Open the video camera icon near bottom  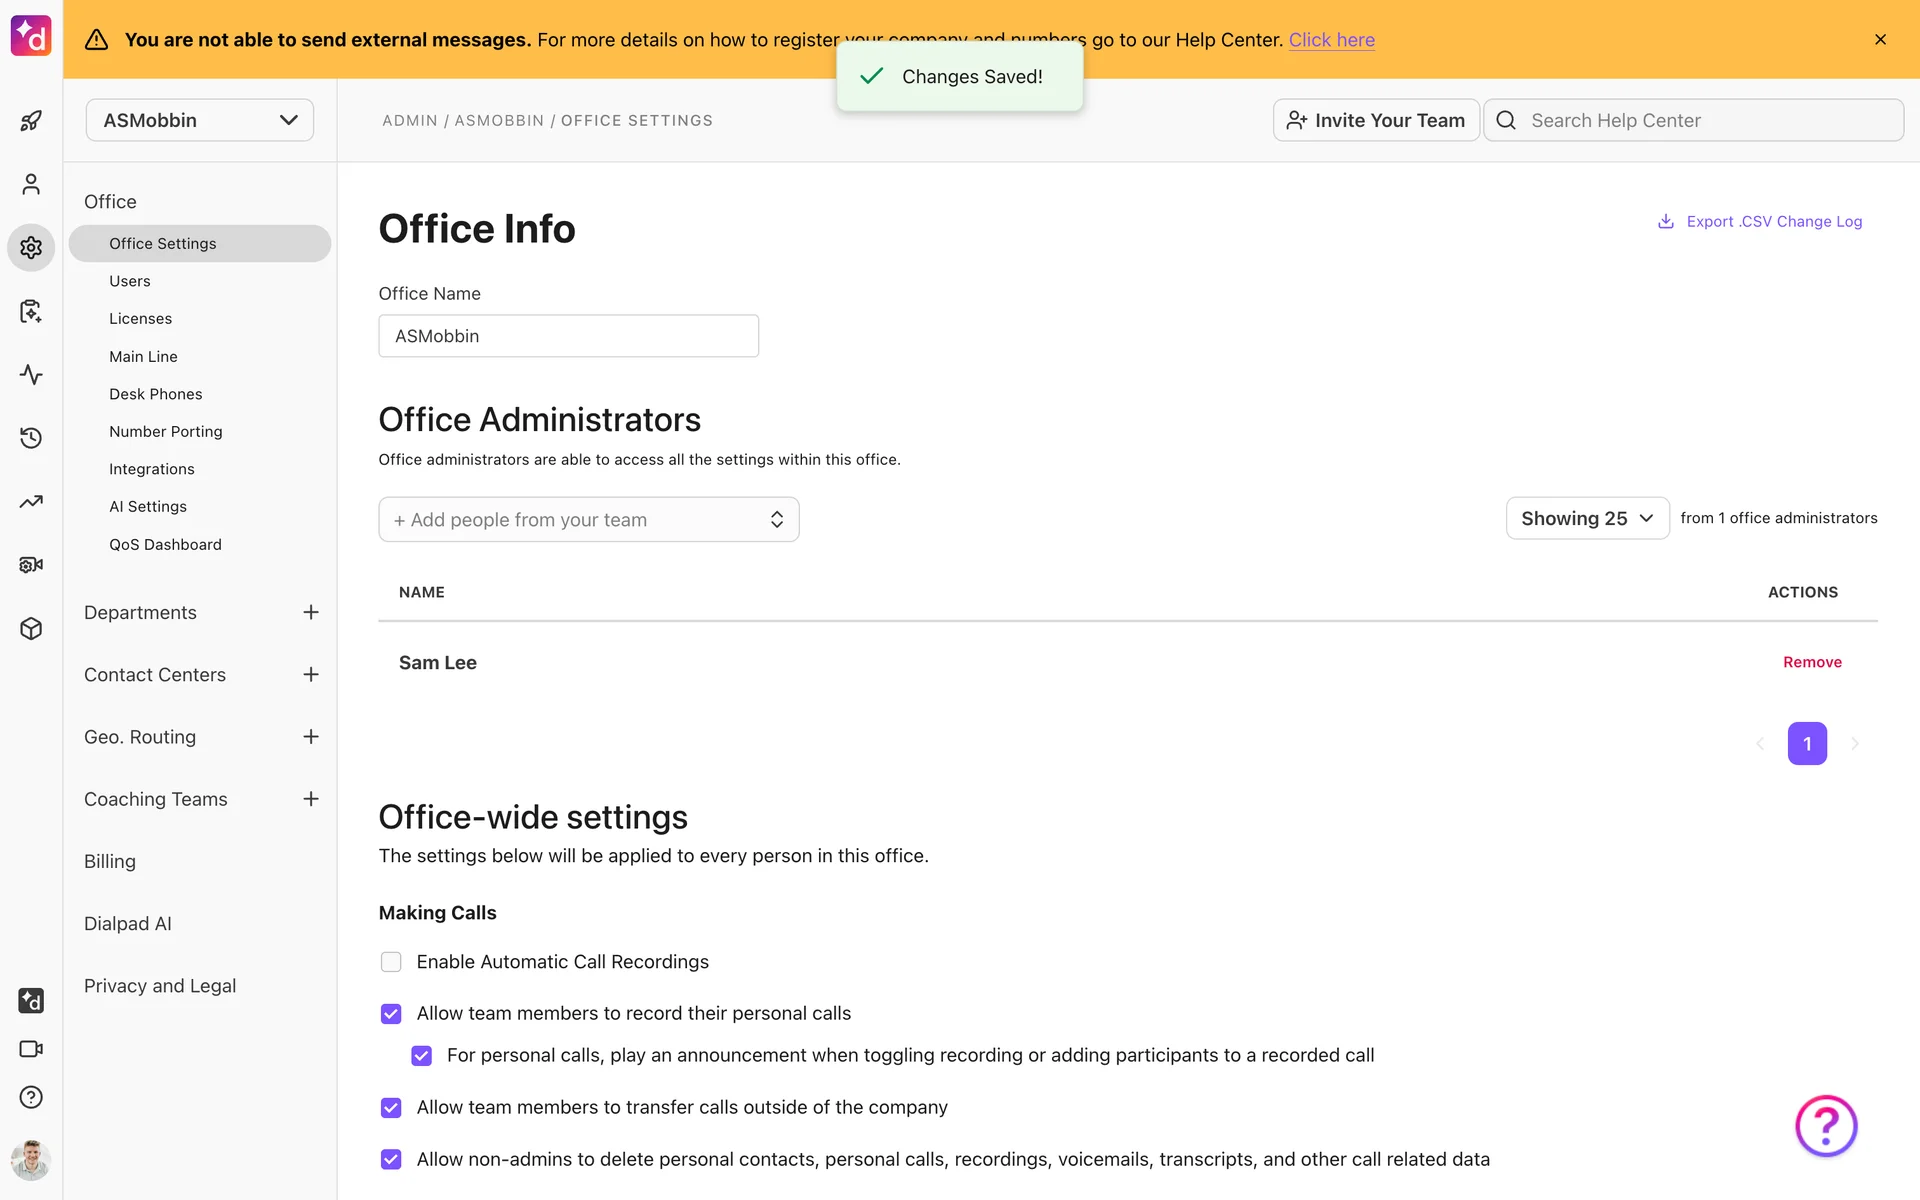click(x=31, y=1049)
